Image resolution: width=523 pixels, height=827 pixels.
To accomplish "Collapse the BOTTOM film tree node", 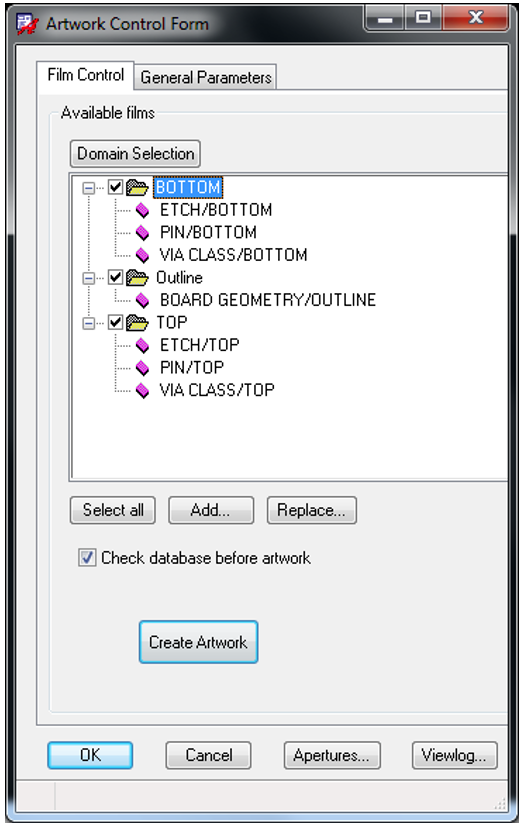I will click(x=89, y=187).
